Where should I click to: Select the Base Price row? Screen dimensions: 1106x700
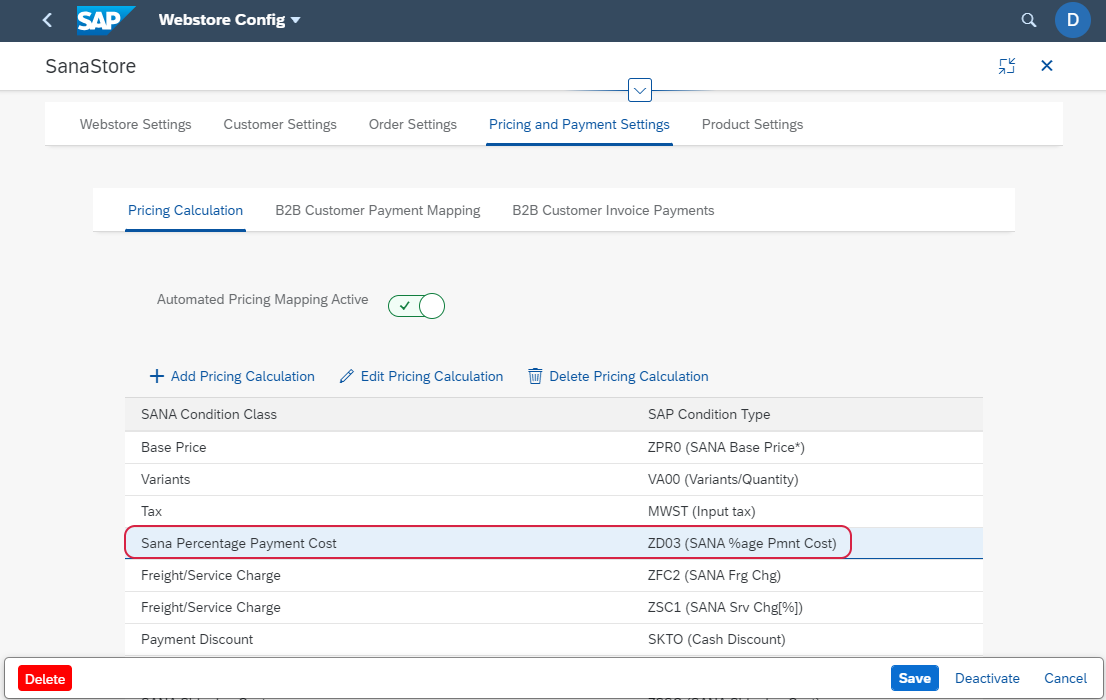[x=554, y=447]
